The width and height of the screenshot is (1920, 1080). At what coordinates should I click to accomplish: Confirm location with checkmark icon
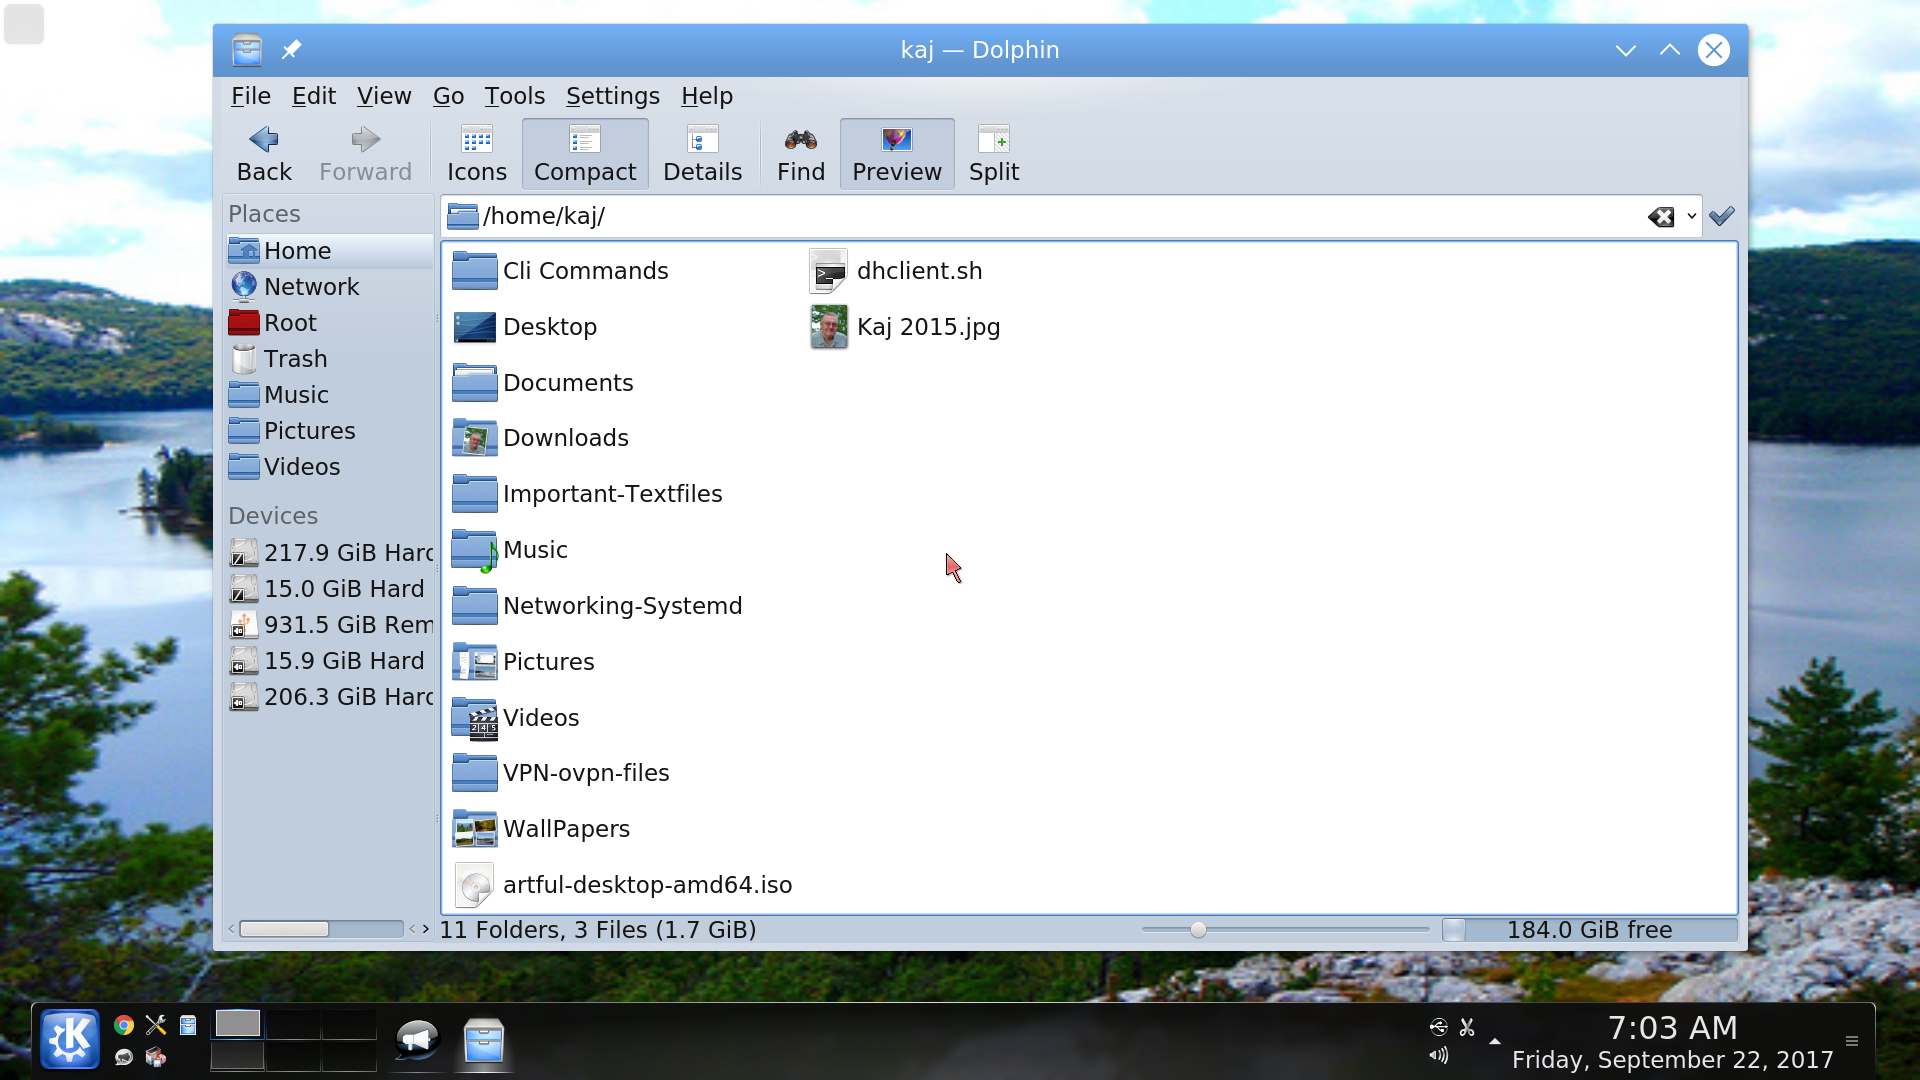point(1721,216)
